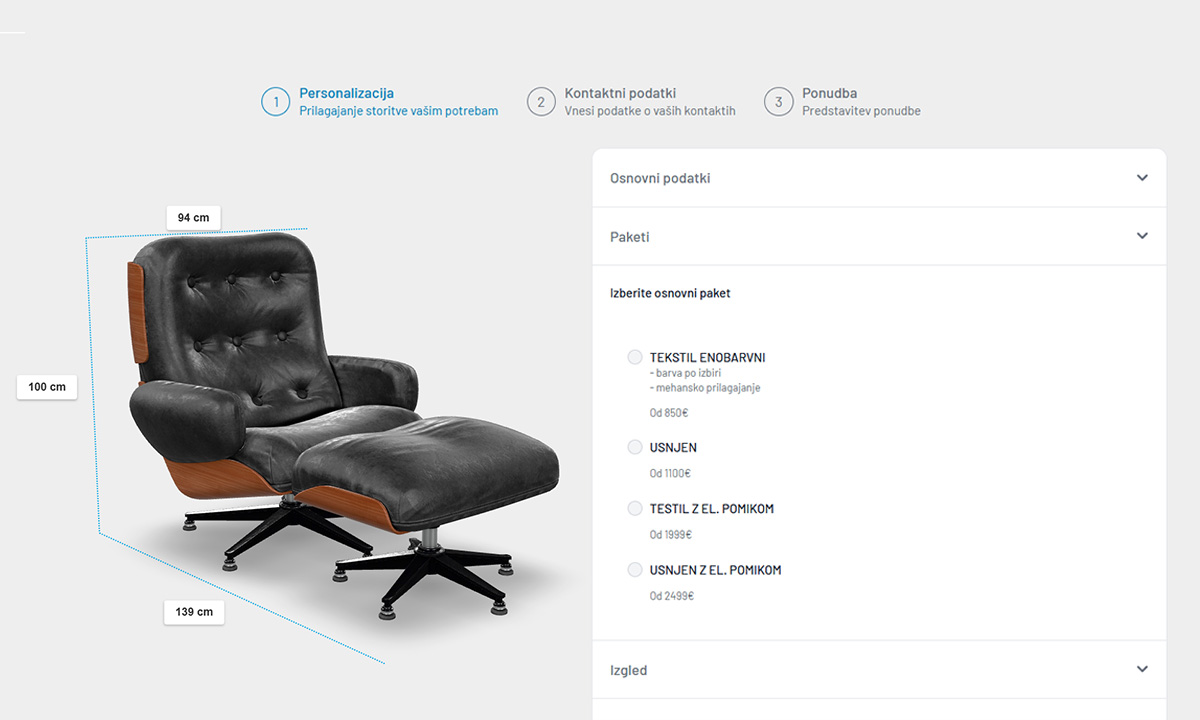
Task: Click the Osnovni podatki chevron icon
Action: pyautogui.click(x=1143, y=178)
